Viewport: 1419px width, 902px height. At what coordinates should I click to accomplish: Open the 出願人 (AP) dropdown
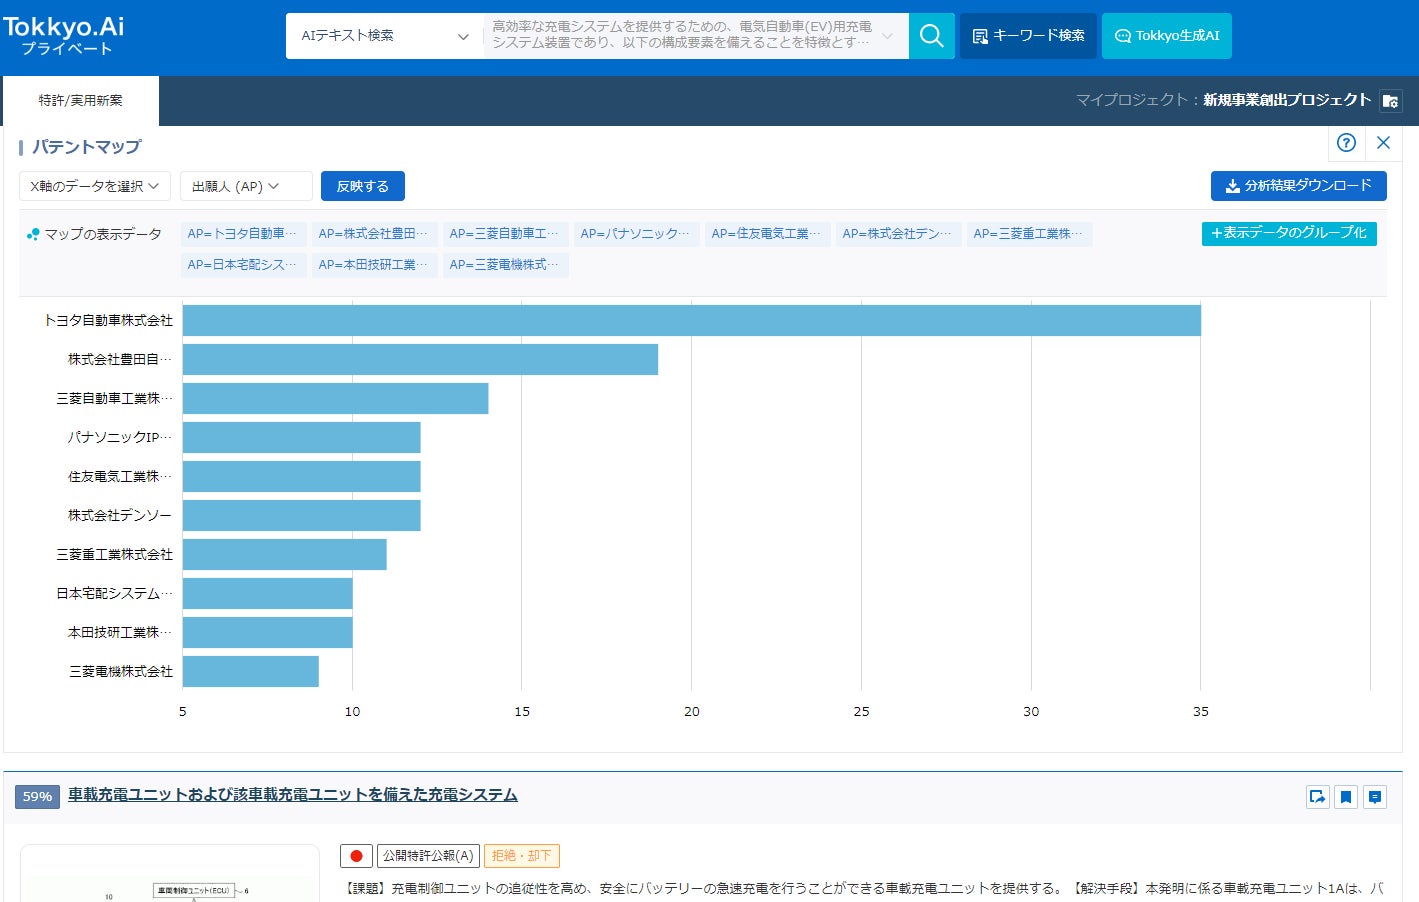pyautogui.click(x=236, y=186)
